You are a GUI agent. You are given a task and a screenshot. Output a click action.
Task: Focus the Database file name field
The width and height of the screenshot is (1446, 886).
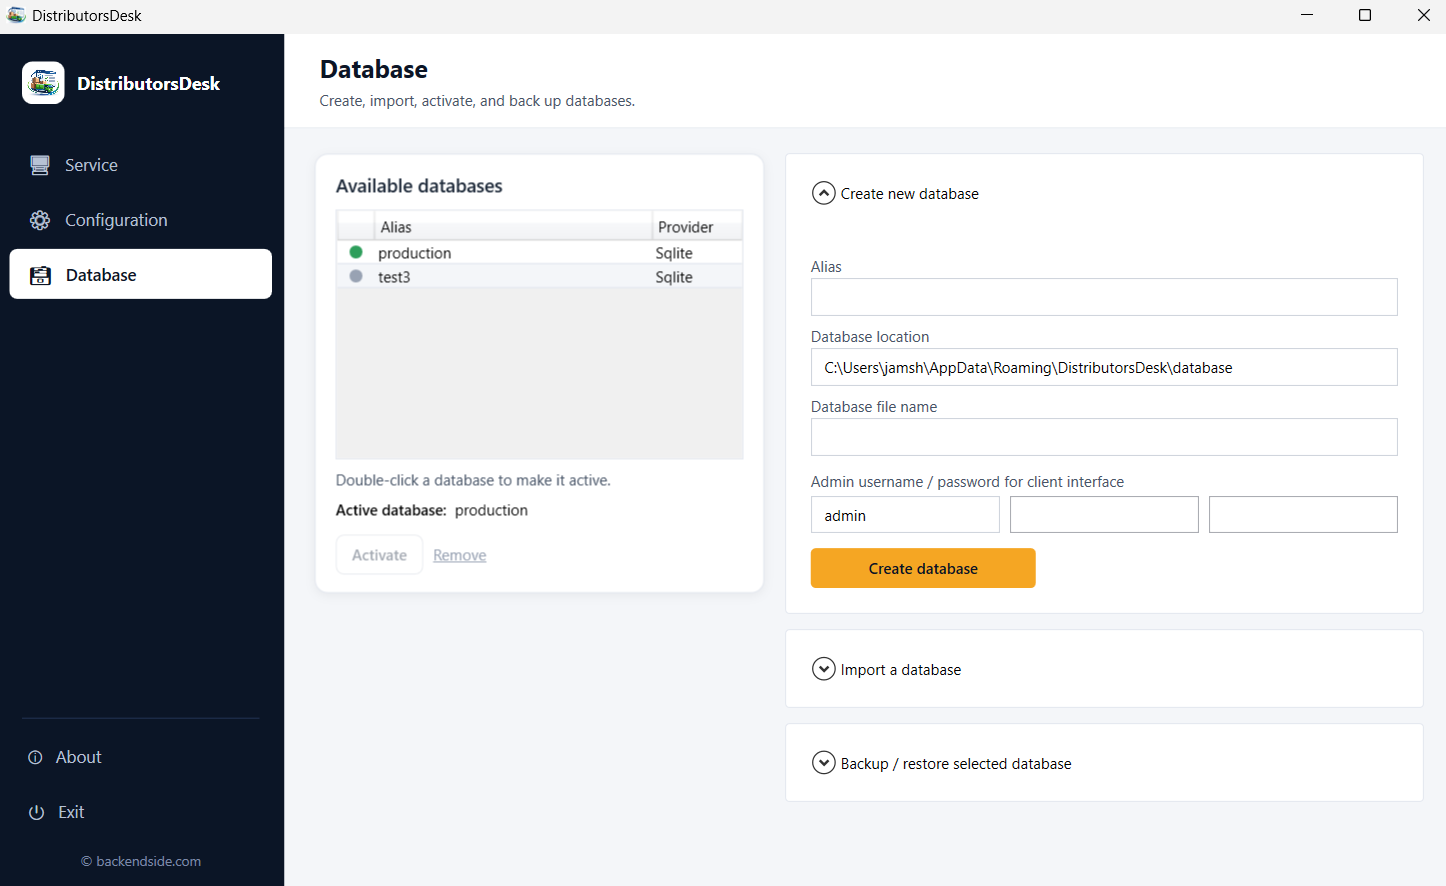click(x=1104, y=437)
